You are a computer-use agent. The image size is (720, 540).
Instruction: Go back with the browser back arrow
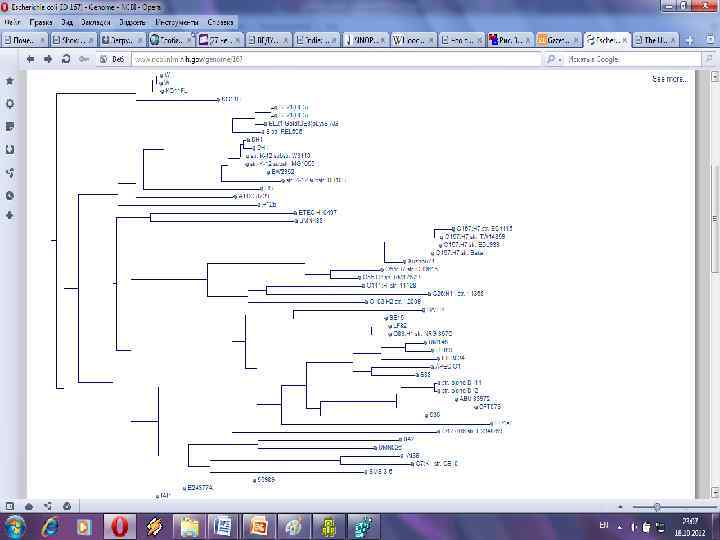point(30,59)
